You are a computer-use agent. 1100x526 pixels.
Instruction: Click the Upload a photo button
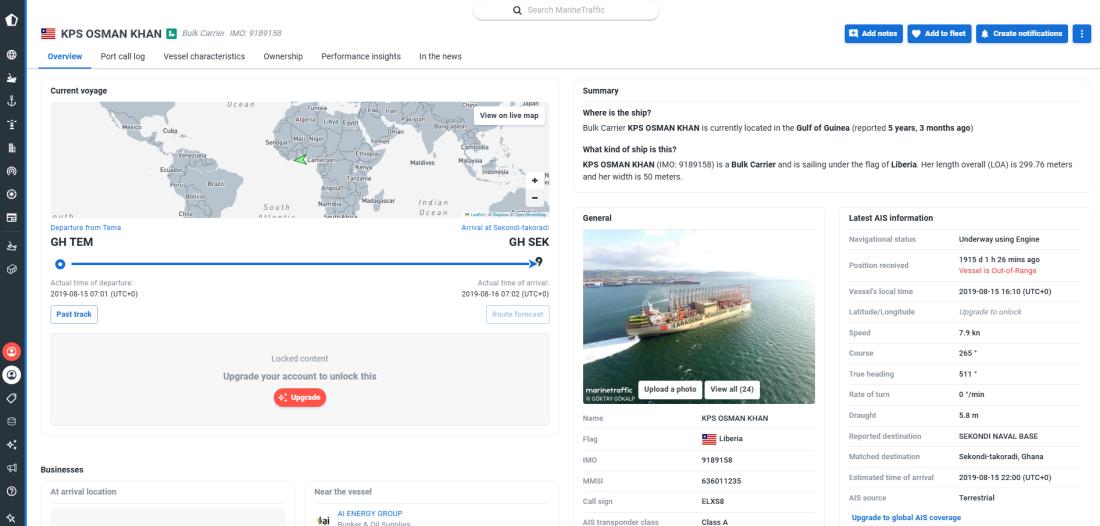pyautogui.click(x=670, y=389)
